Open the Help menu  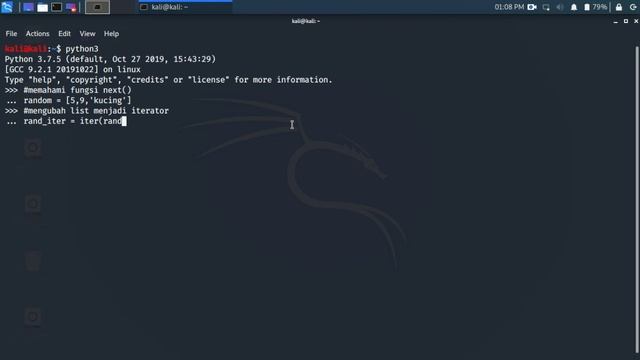tap(111, 33)
